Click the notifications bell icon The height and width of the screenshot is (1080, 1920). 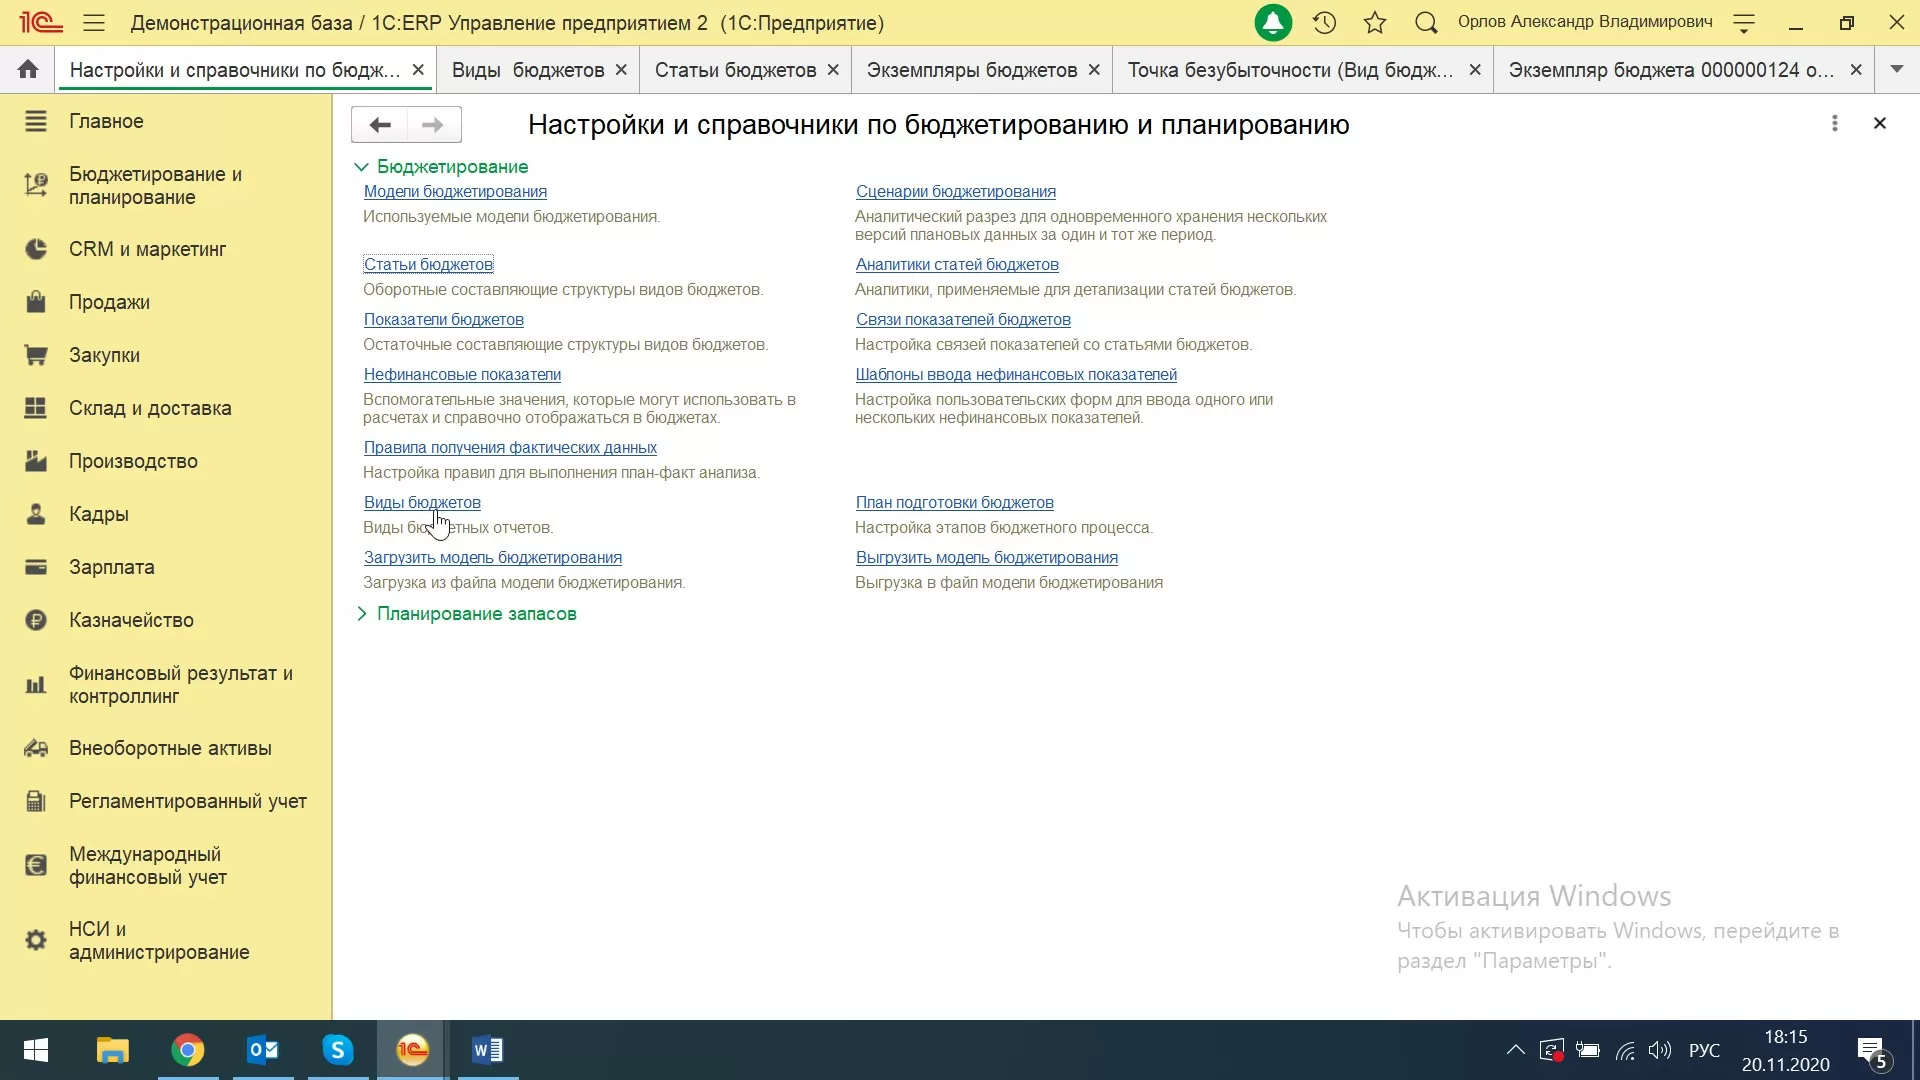[x=1273, y=23]
